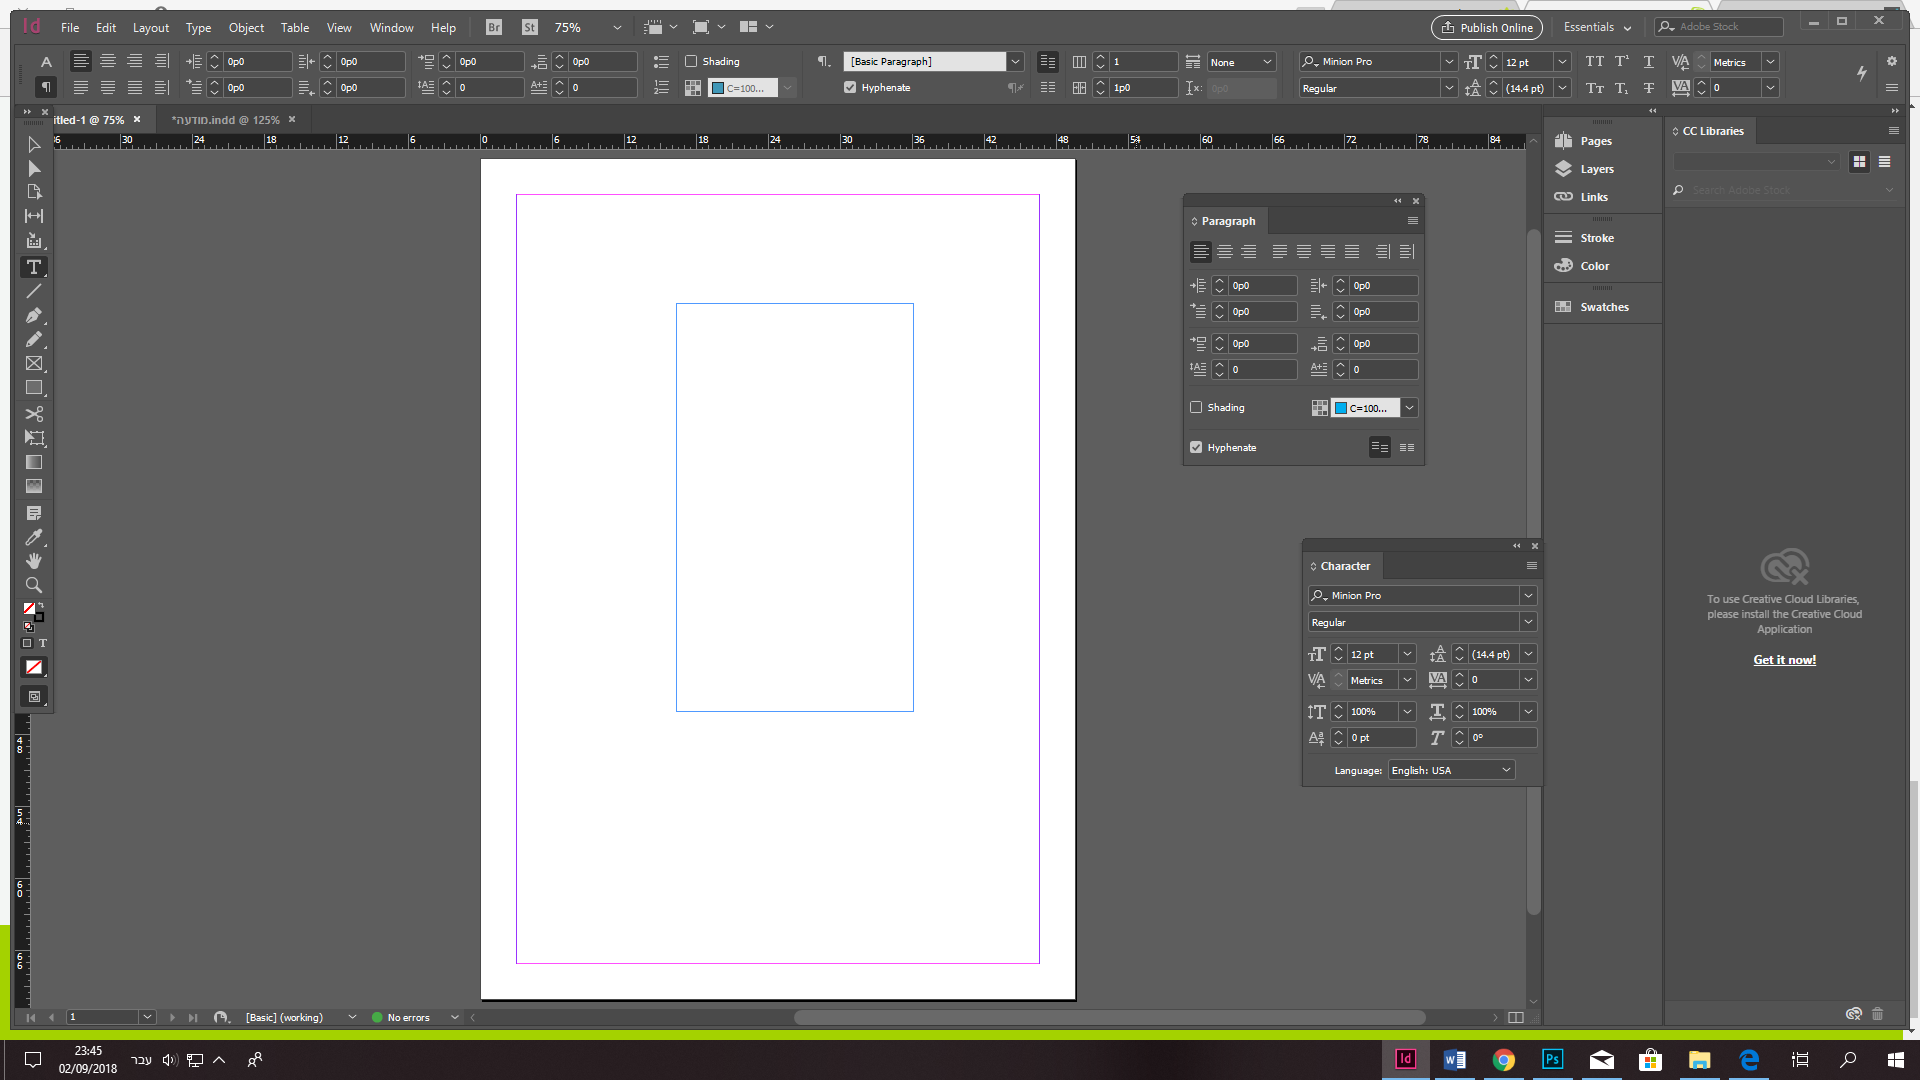The width and height of the screenshot is (1920, 1080).
Task: Open Language dropdown in Character panel
Action: (1451, 770)
